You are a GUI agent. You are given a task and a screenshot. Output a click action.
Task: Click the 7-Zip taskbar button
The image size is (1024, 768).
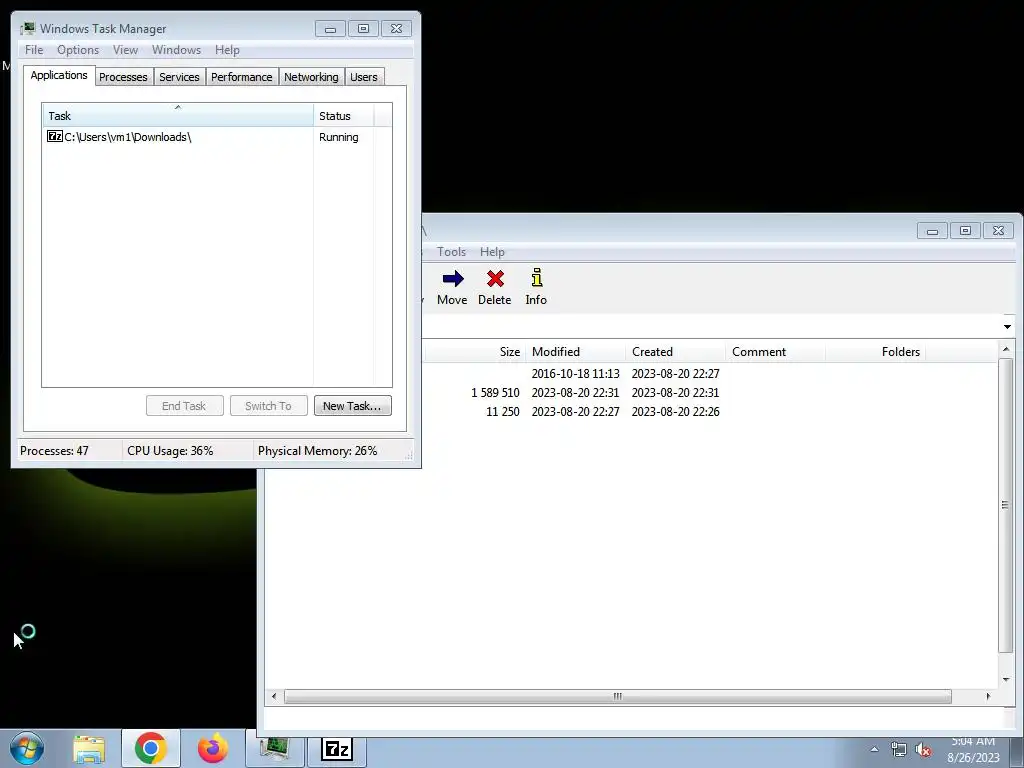click(x=337, y=748)
